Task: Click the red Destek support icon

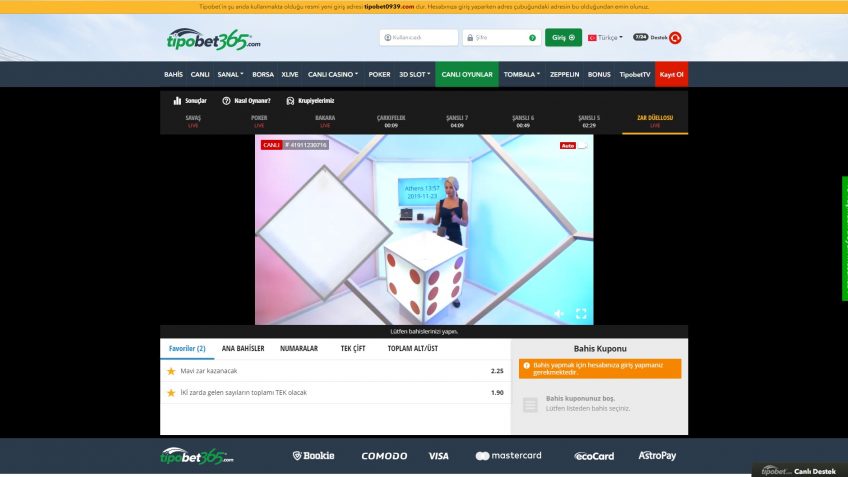Action: tap(675, 38)
